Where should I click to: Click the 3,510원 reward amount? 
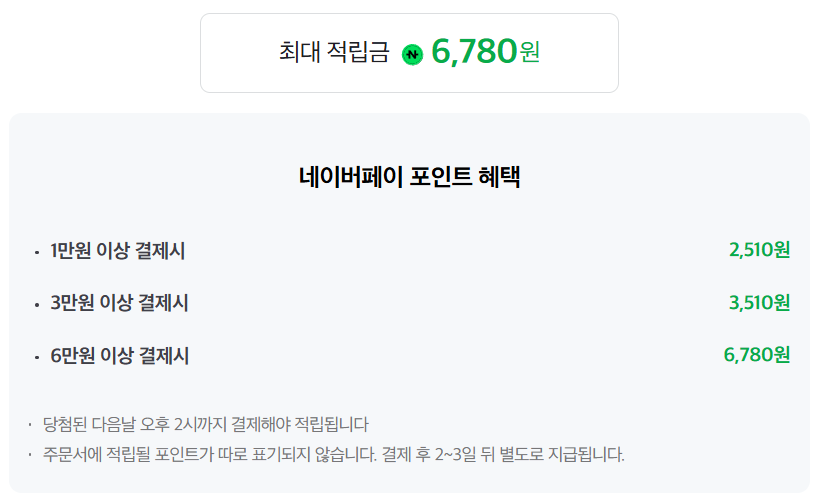click(x=759, y=302)
